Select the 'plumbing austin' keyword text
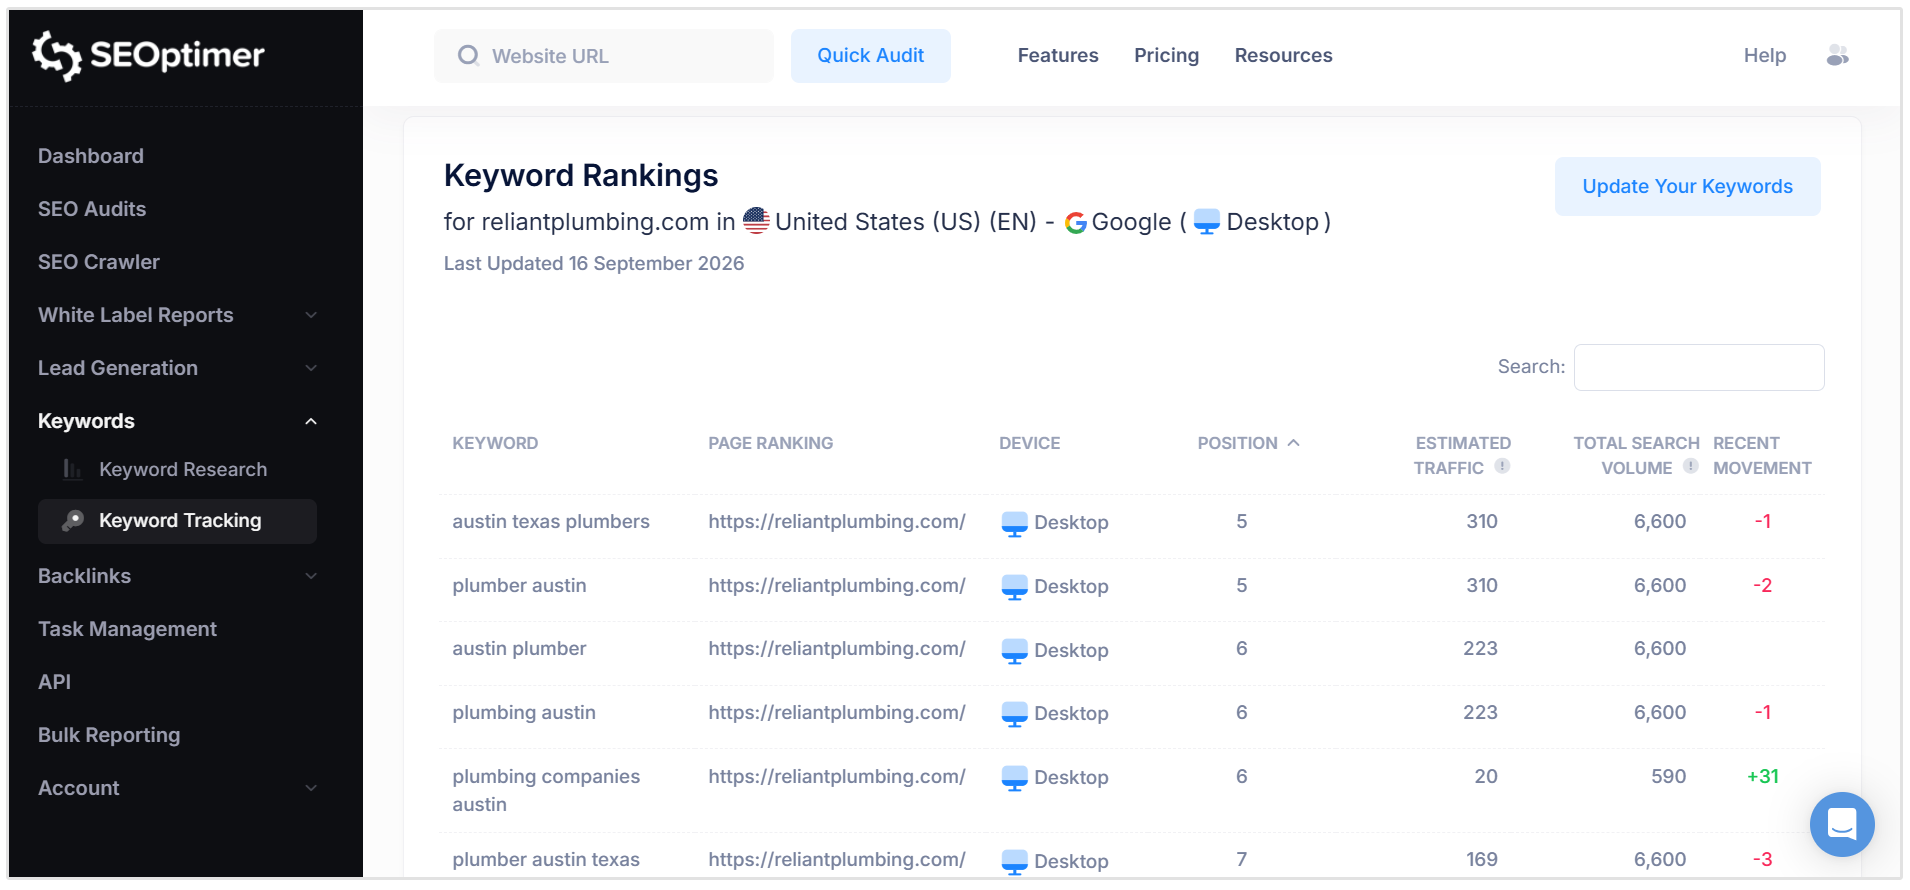The width and height of the screenshot is (1910, 890). coord(524,712)
